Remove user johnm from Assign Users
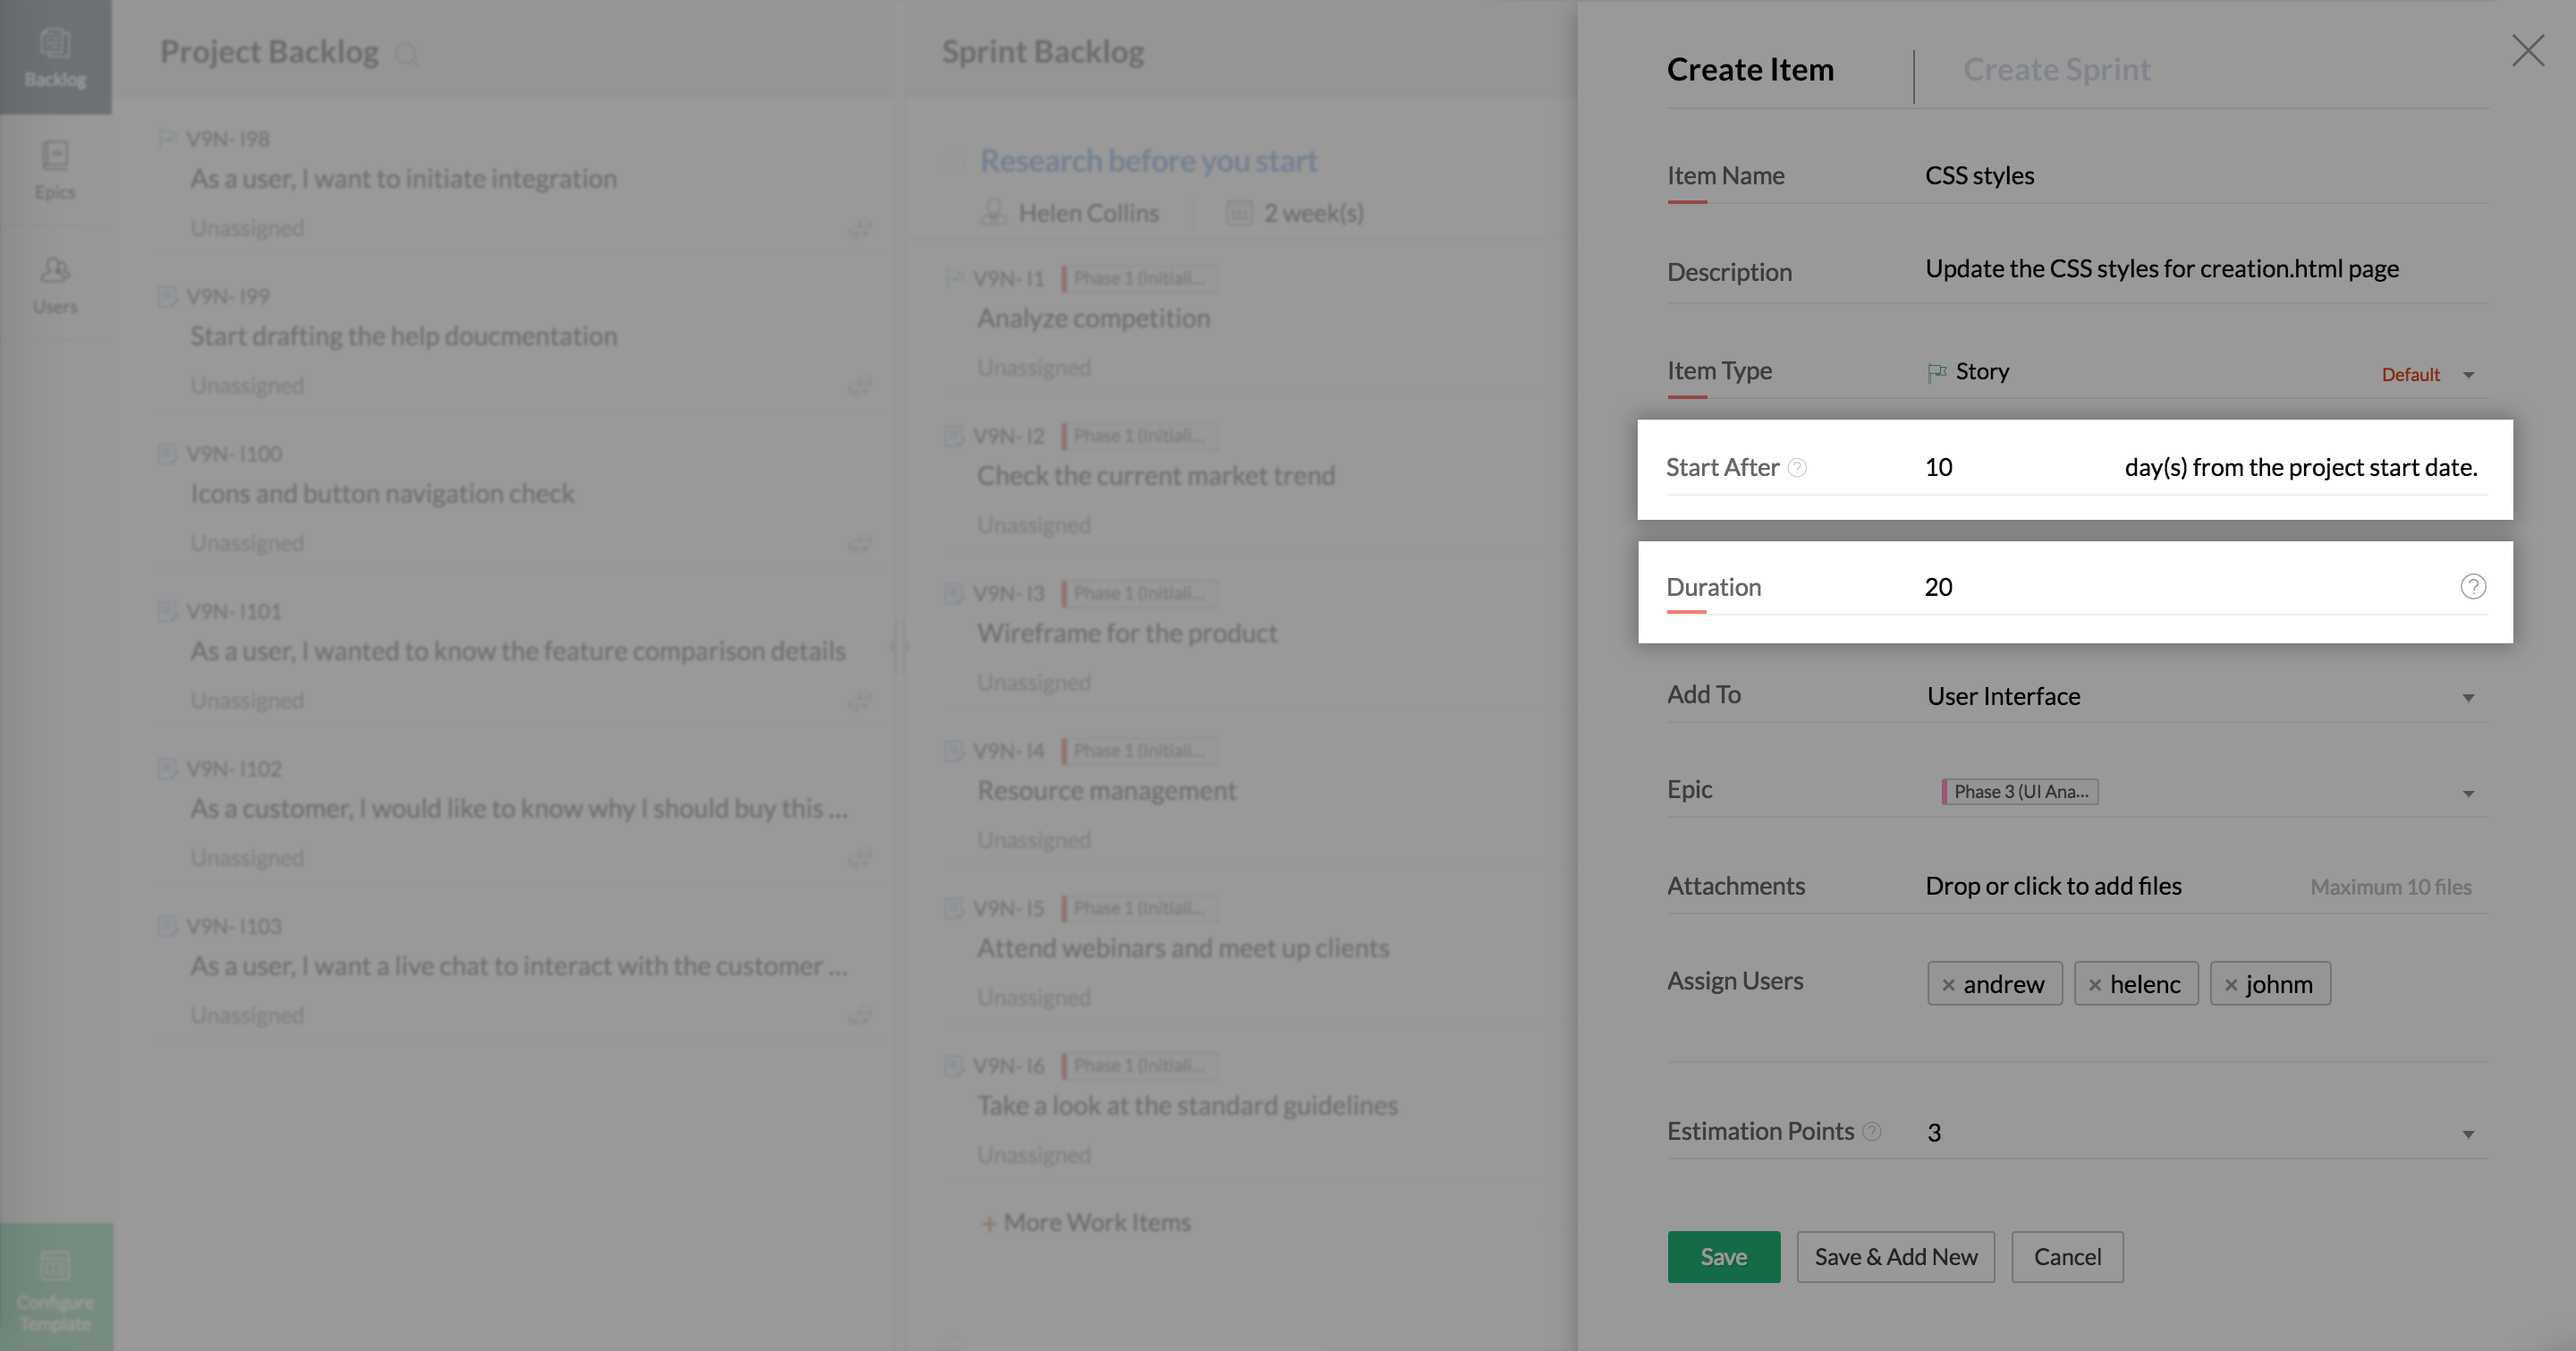This screenshot has width=2576, height=1351. click(2230, 985)
